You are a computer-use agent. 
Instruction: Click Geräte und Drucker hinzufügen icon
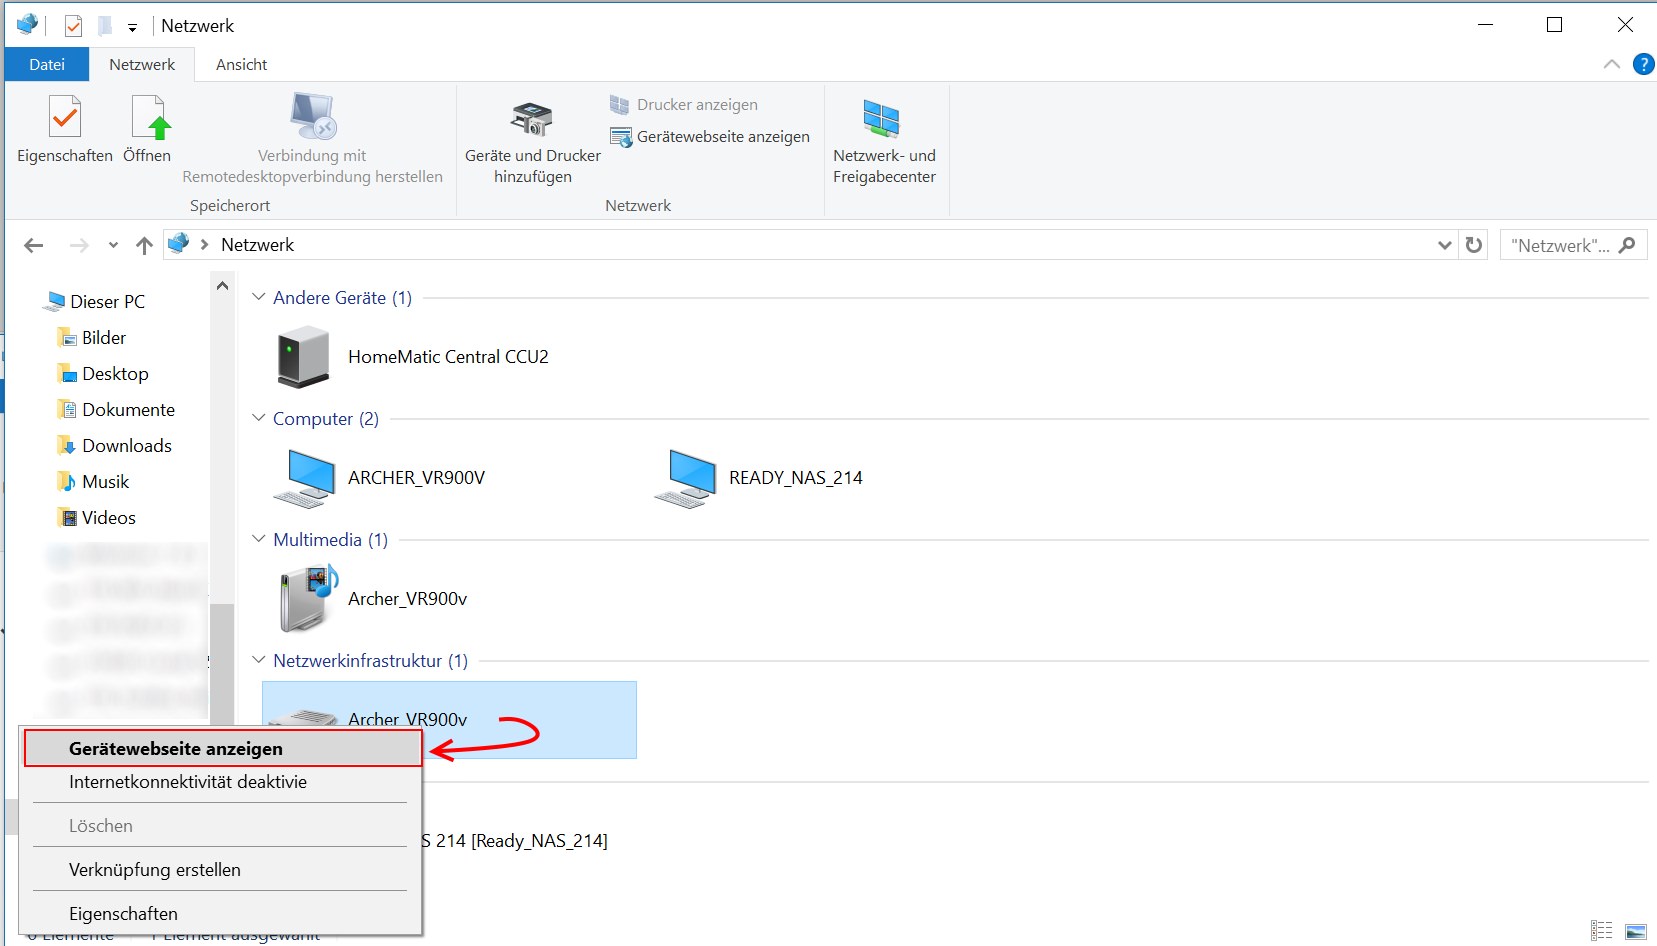[x=532, y=118]
